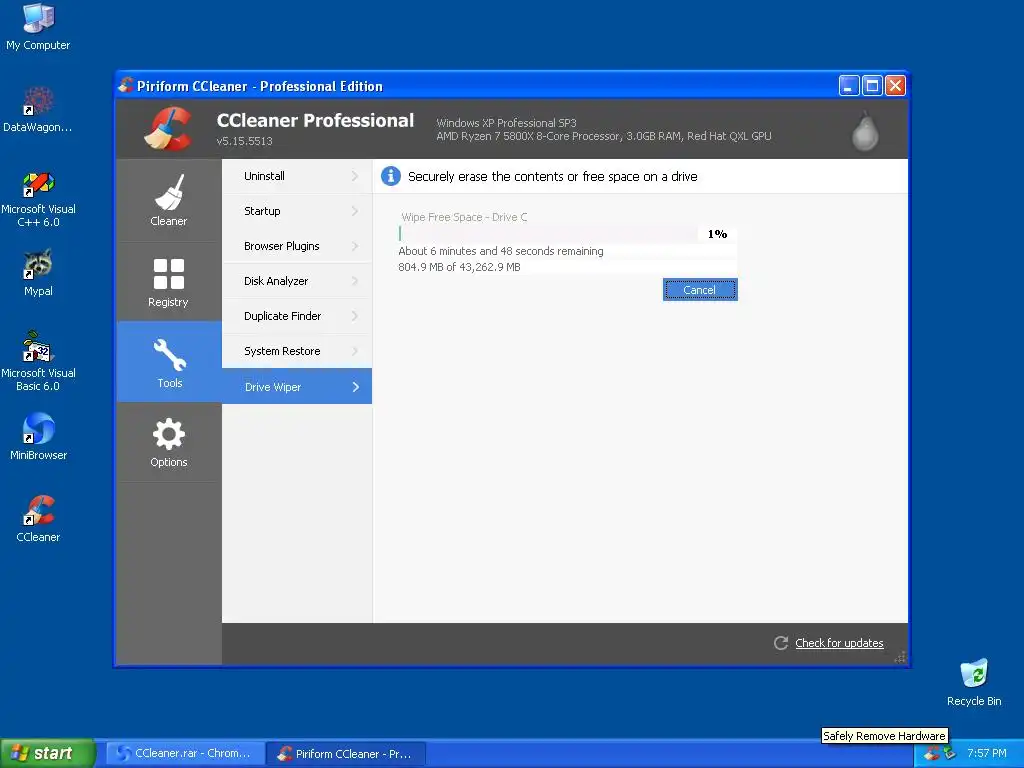Click the wipe free space progress bar
Image resolution: width=1024 pixels, height=768 pixels.
coord(548,234)
